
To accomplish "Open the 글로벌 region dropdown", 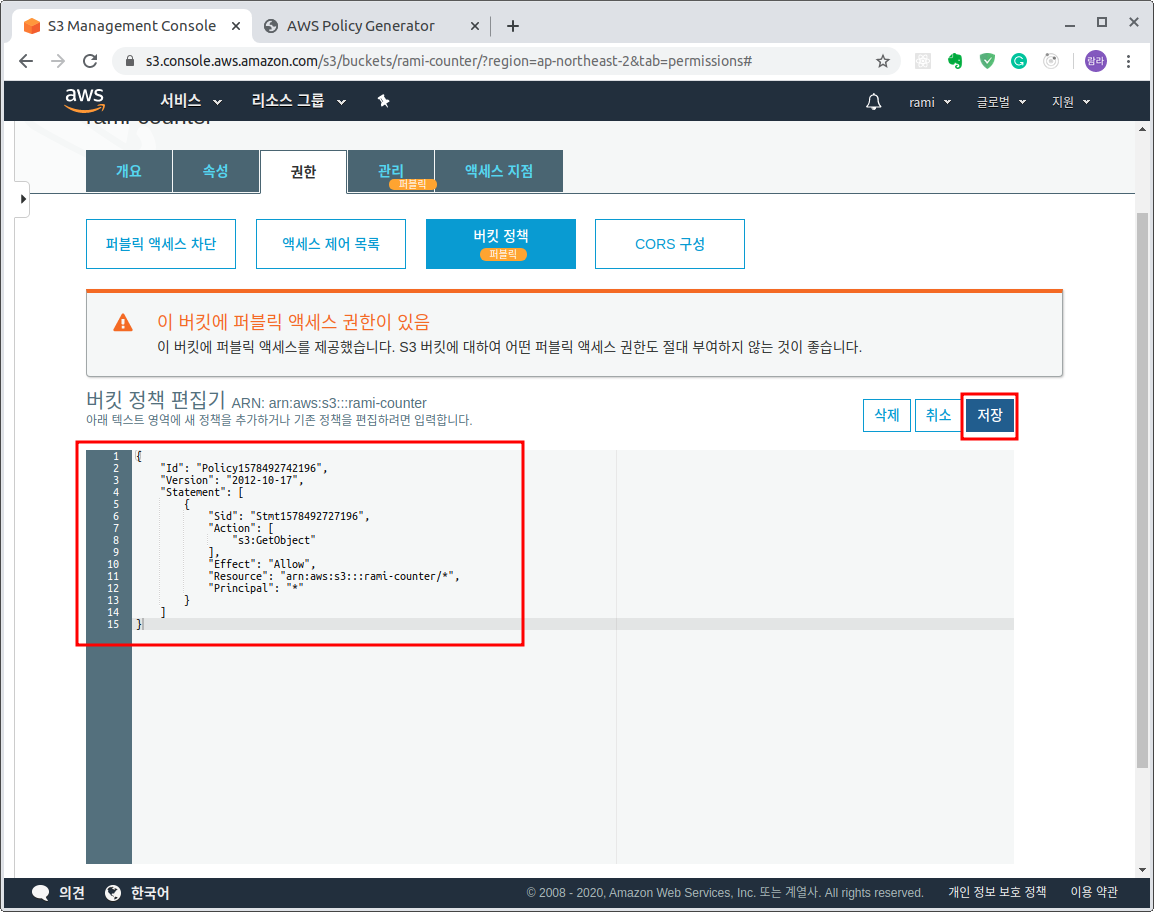I will [x=1001, y=102].
